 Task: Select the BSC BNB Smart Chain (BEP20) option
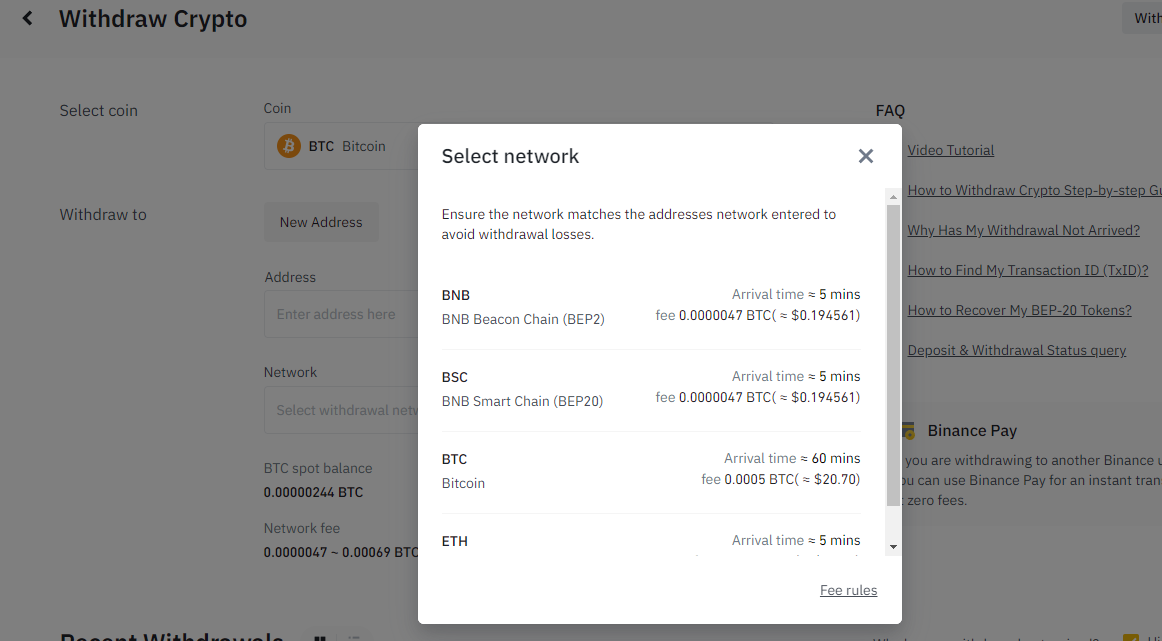tap(650, 389)
